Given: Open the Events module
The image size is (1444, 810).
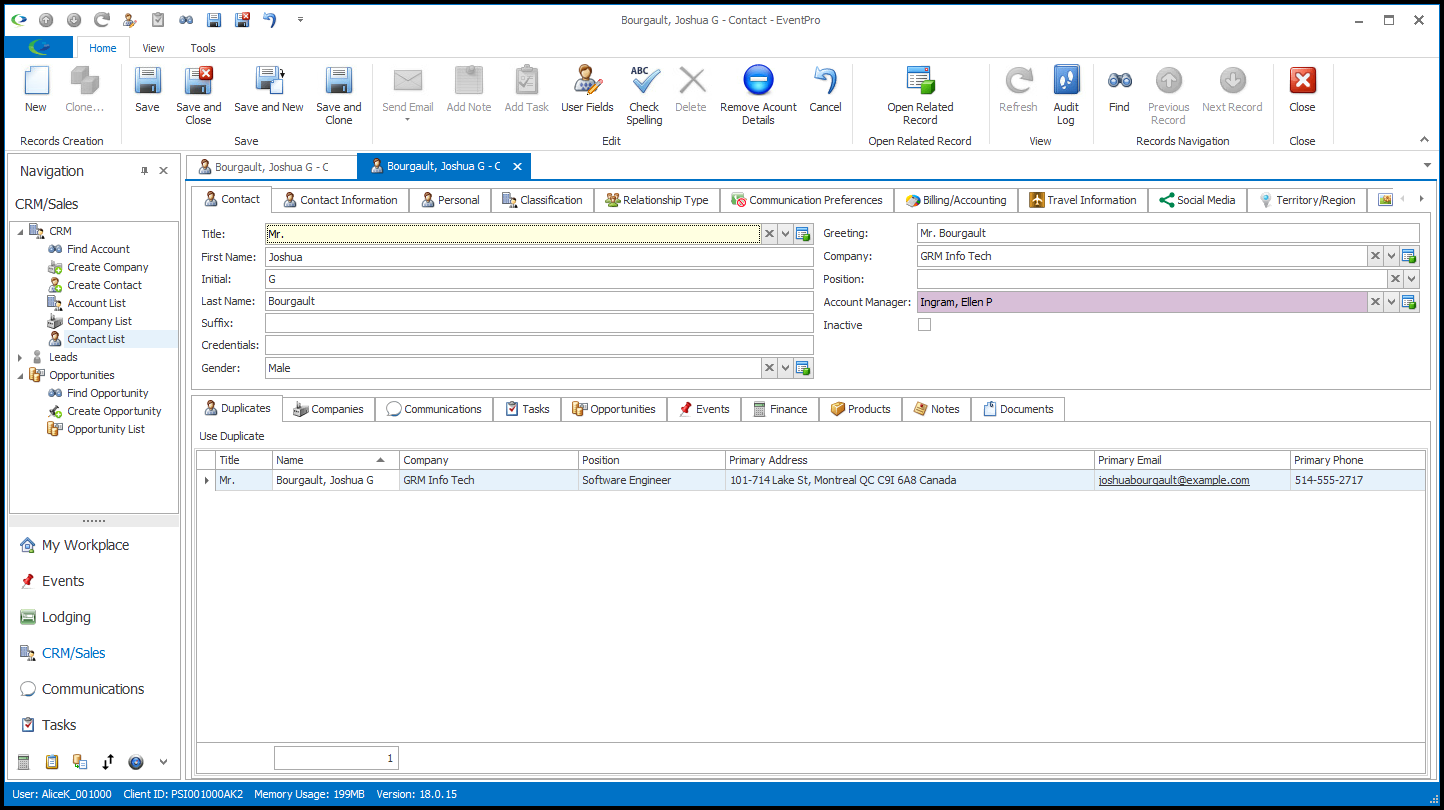Looking at the screenshot, I should pyautogui.click(x=63, y=581).
